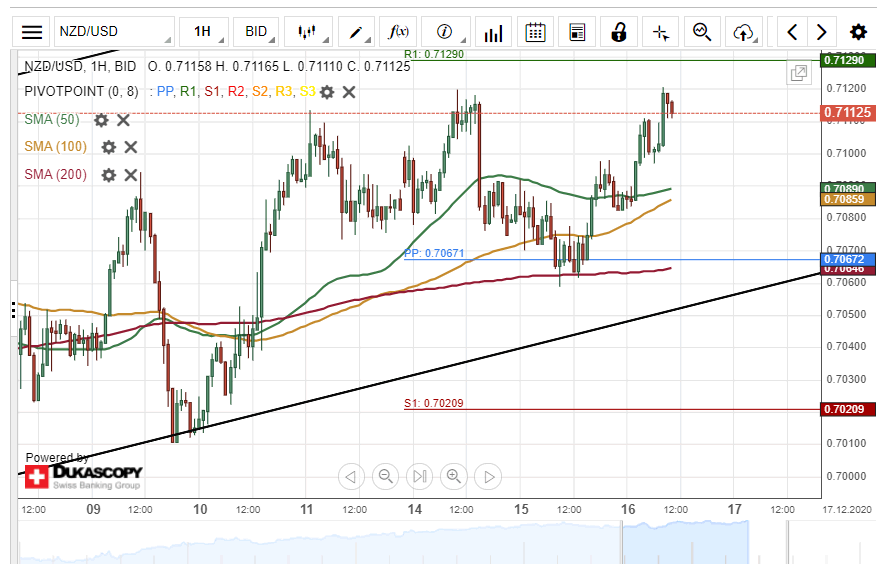The height and width of the screenshot is (576, 877).
Task: Click the magnifier zoom tool in toolbar
Action: coord(702,32)
